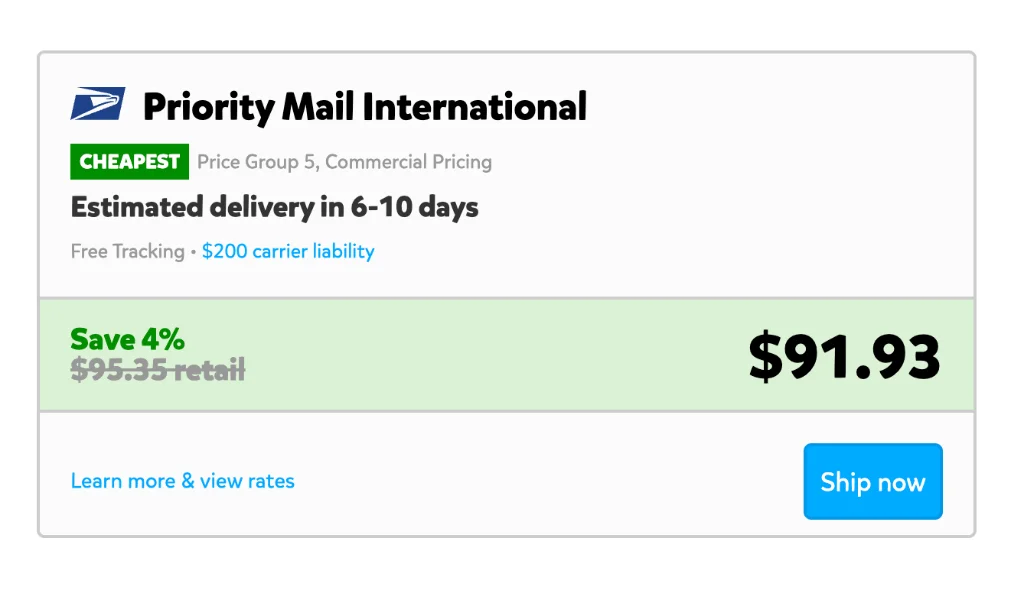The width and height of the screenshot is (1024, 616).
Task: Click the word Priority in the heading
Action: pyautogui.click(x=209, y=107)
